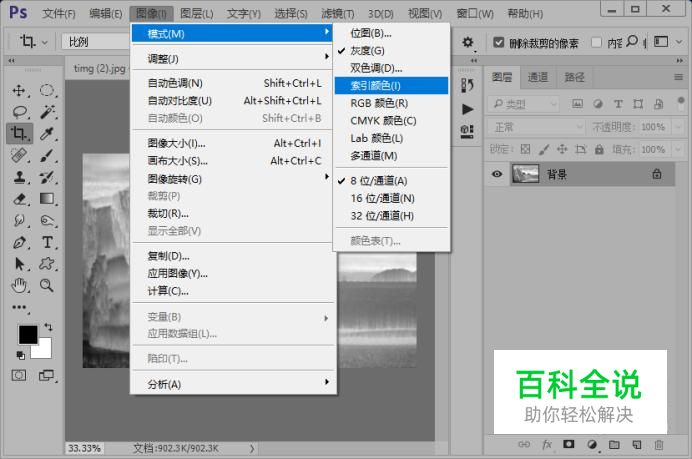Filter layers by pixel layer

[577, 104]
